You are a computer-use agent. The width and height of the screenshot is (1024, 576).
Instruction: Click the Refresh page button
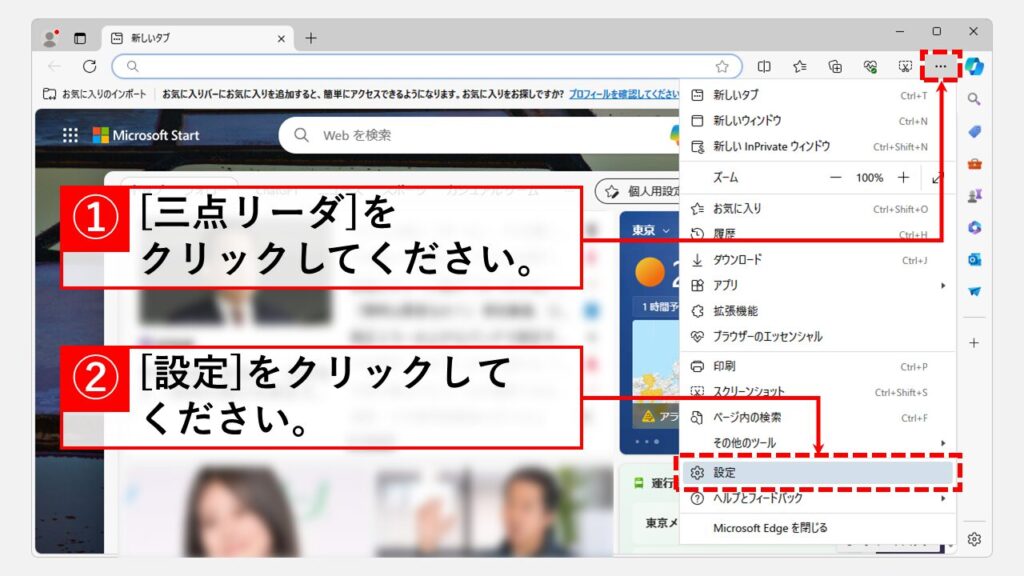(x=89, y=66)
